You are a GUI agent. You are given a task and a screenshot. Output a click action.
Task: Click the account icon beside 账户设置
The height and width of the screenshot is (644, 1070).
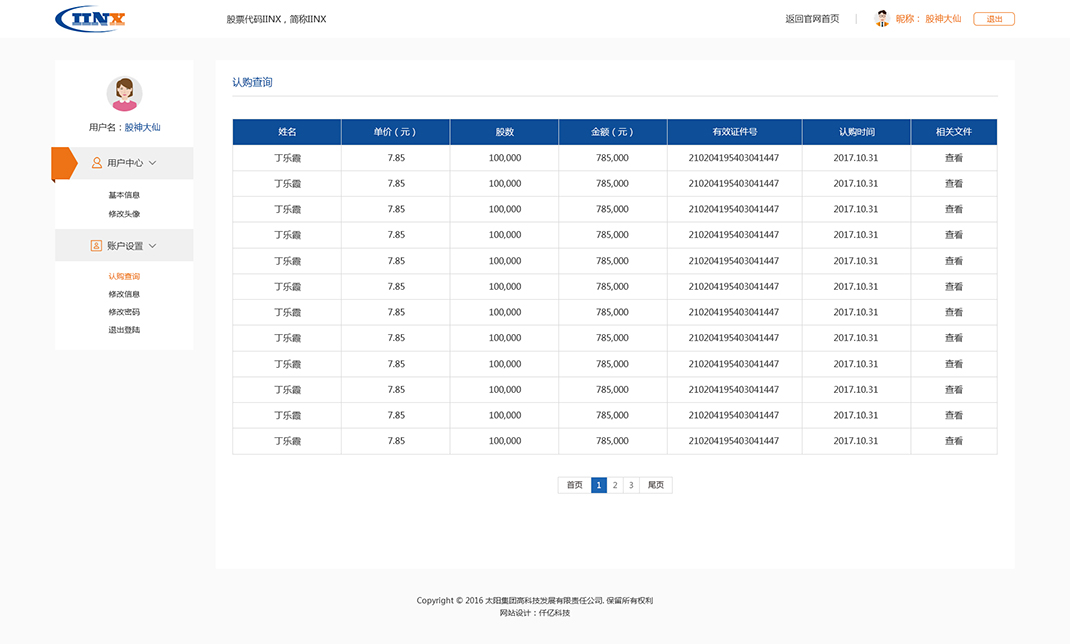95,245
